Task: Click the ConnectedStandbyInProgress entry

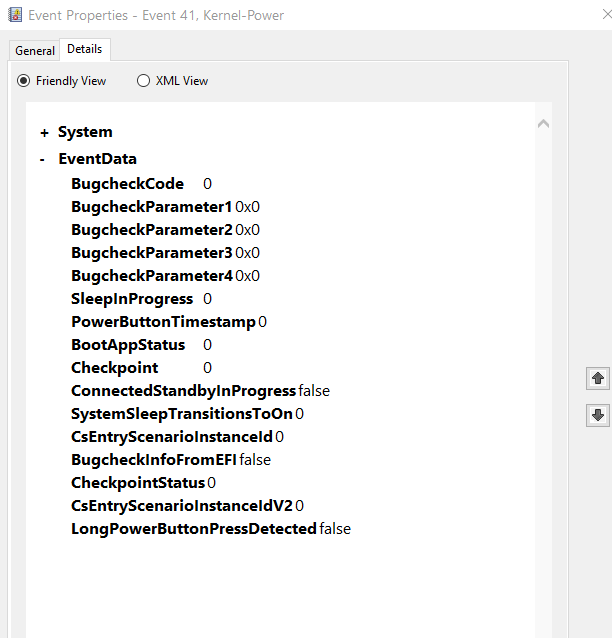Action: click(183, 391)
